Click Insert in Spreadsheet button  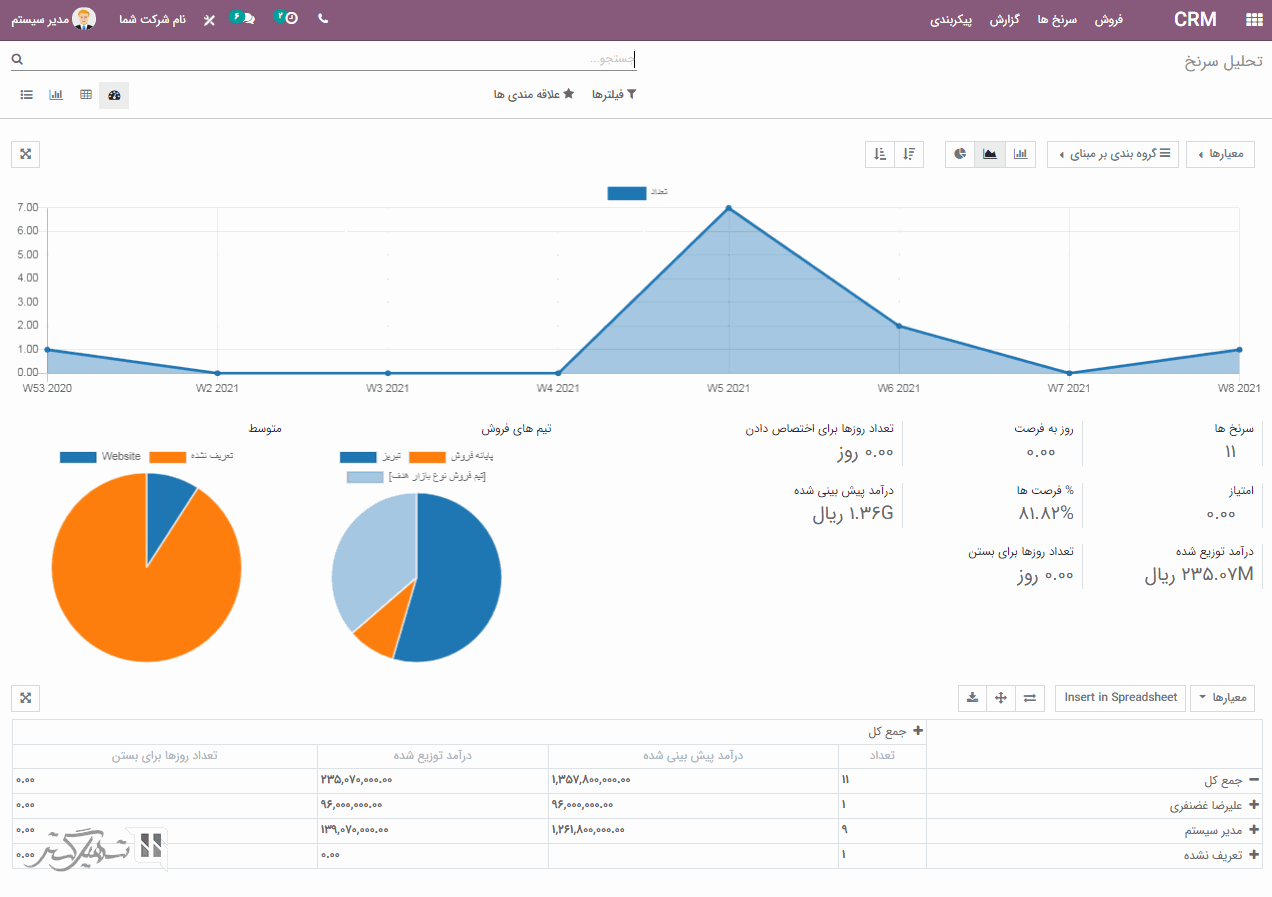click(x=1120, y=698)
